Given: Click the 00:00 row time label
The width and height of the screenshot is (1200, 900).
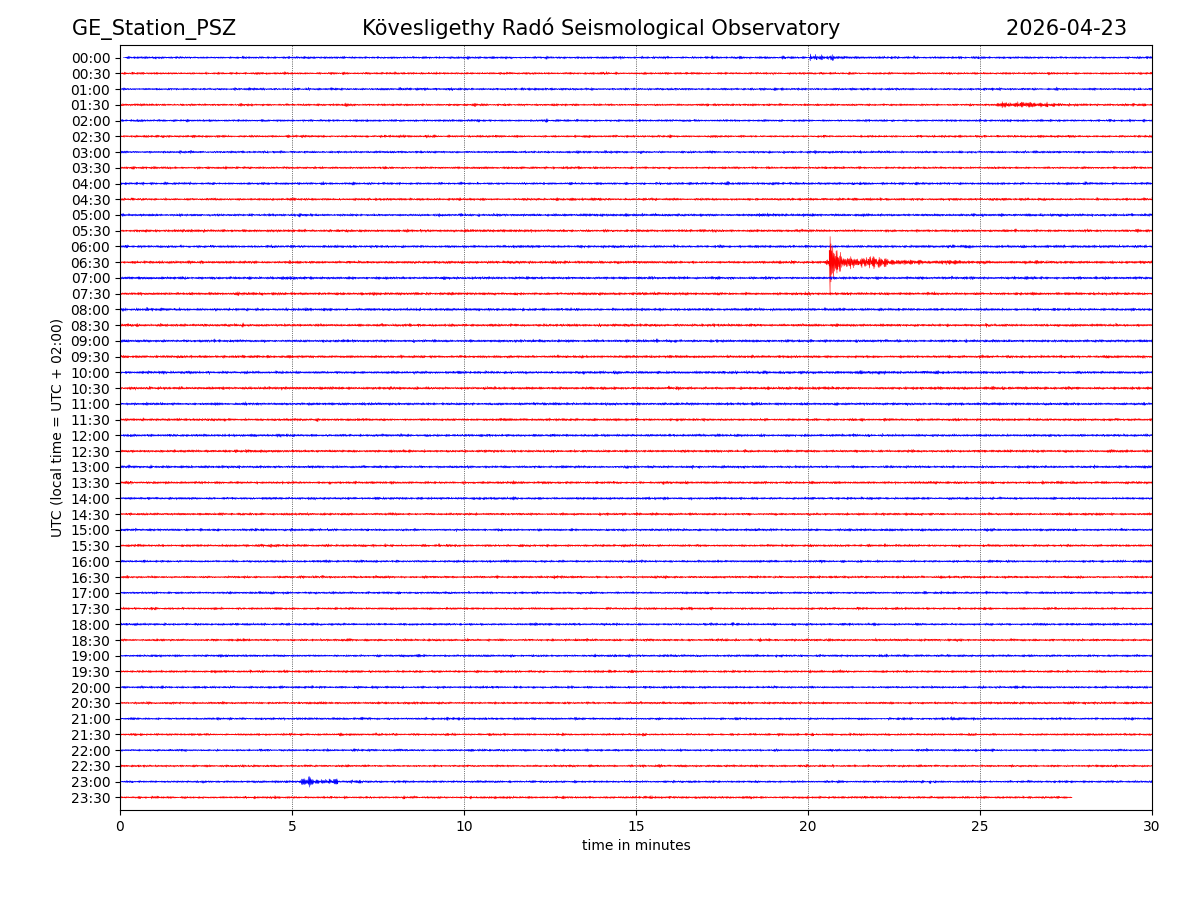Looking at the screenshot, I should click(91, 58).
